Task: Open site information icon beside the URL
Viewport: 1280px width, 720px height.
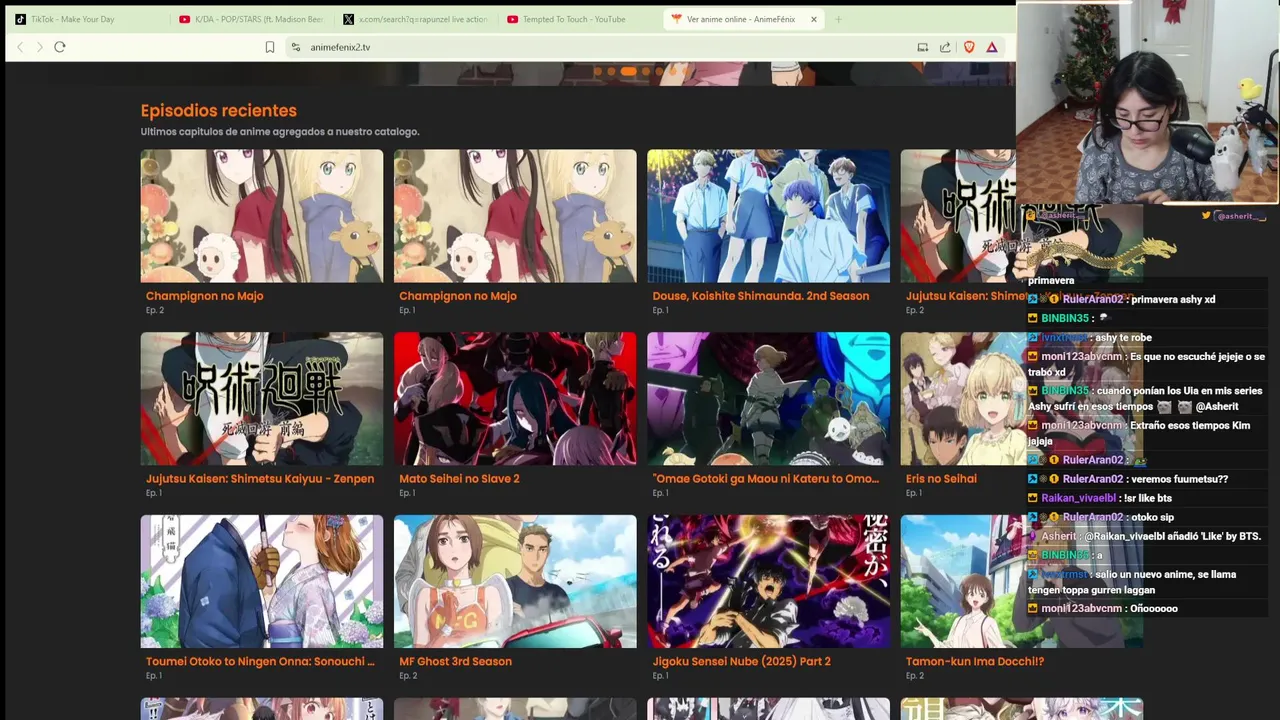Action: pos(295,47)
